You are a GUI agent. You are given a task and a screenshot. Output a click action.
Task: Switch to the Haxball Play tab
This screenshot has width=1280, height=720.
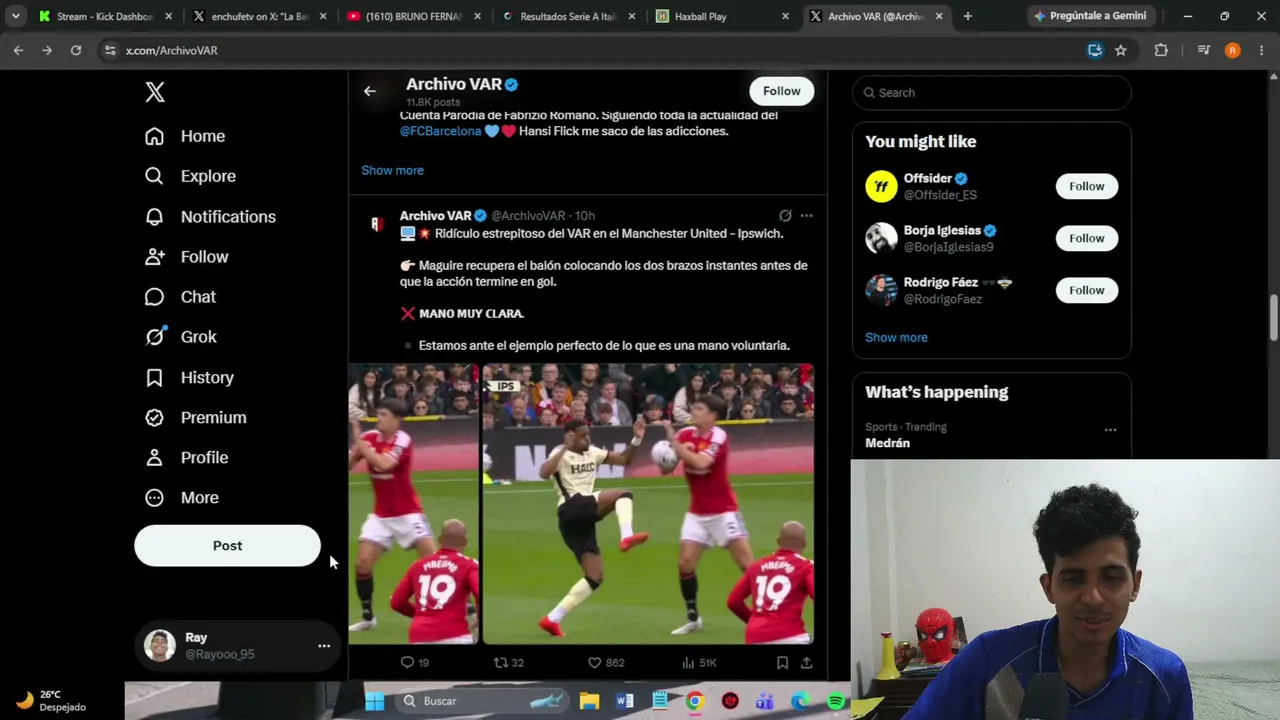pos(721,16)
